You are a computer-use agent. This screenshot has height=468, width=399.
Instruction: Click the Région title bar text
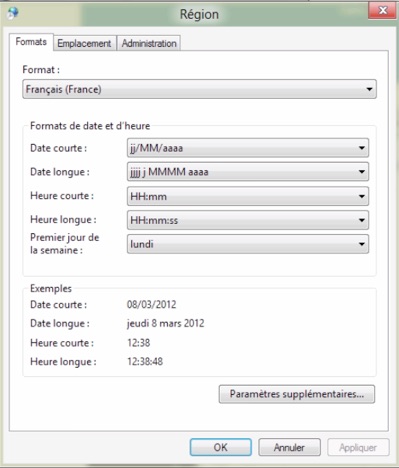(x=199, y=14)
